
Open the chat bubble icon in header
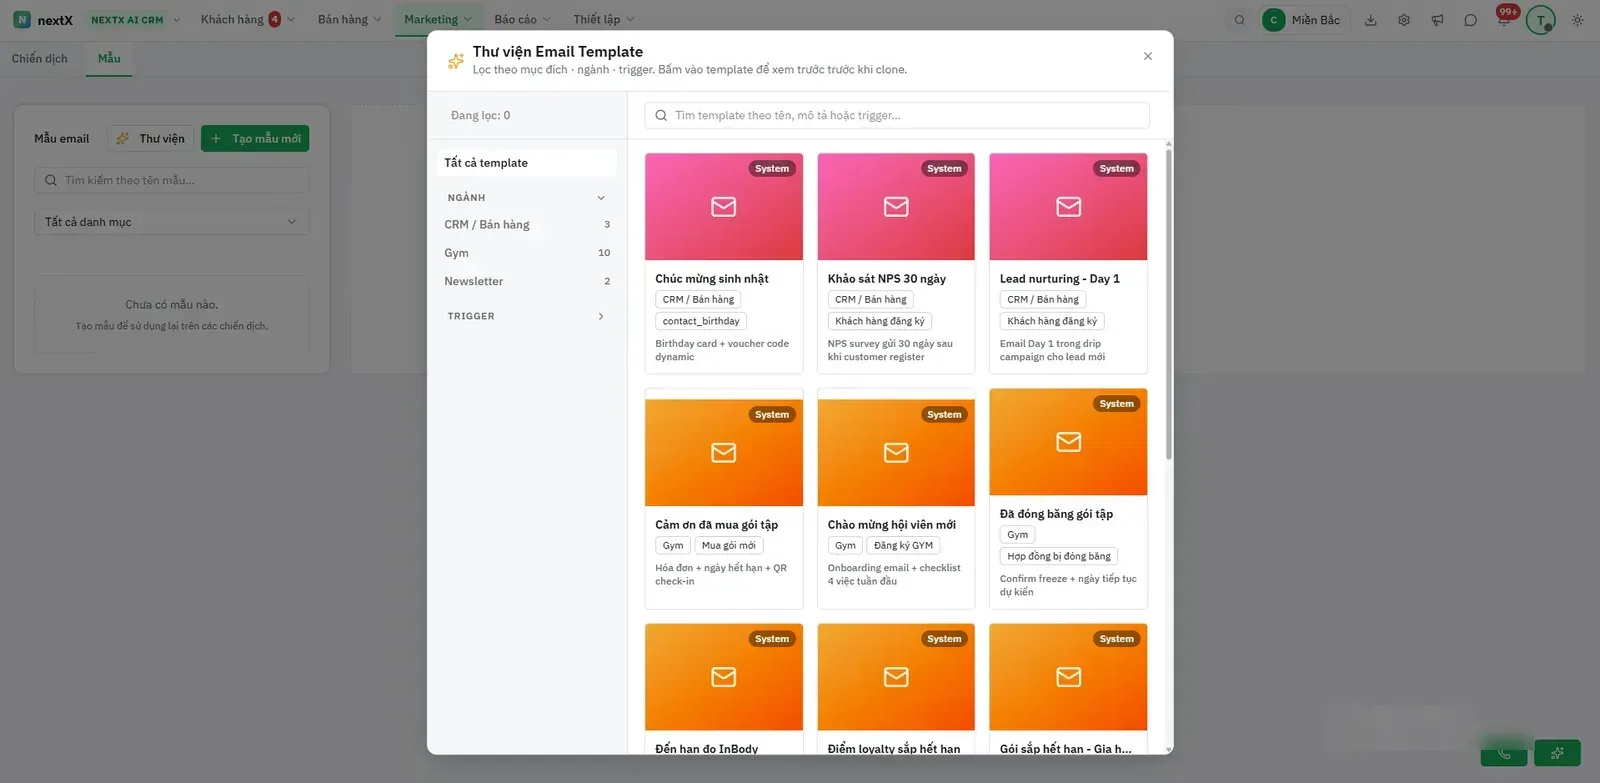pyautogui.click(x=1470, y=20)
